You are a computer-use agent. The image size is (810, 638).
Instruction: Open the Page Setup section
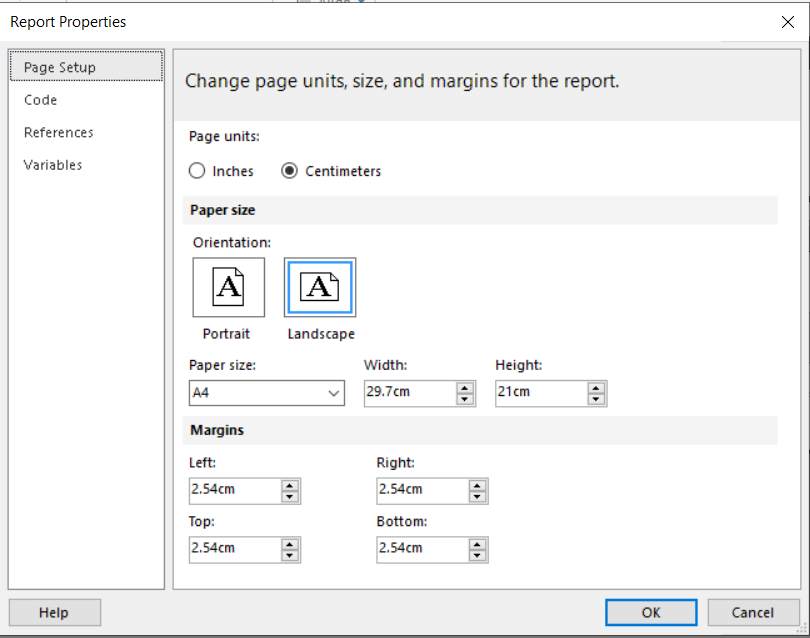click(x=86, y=67)
